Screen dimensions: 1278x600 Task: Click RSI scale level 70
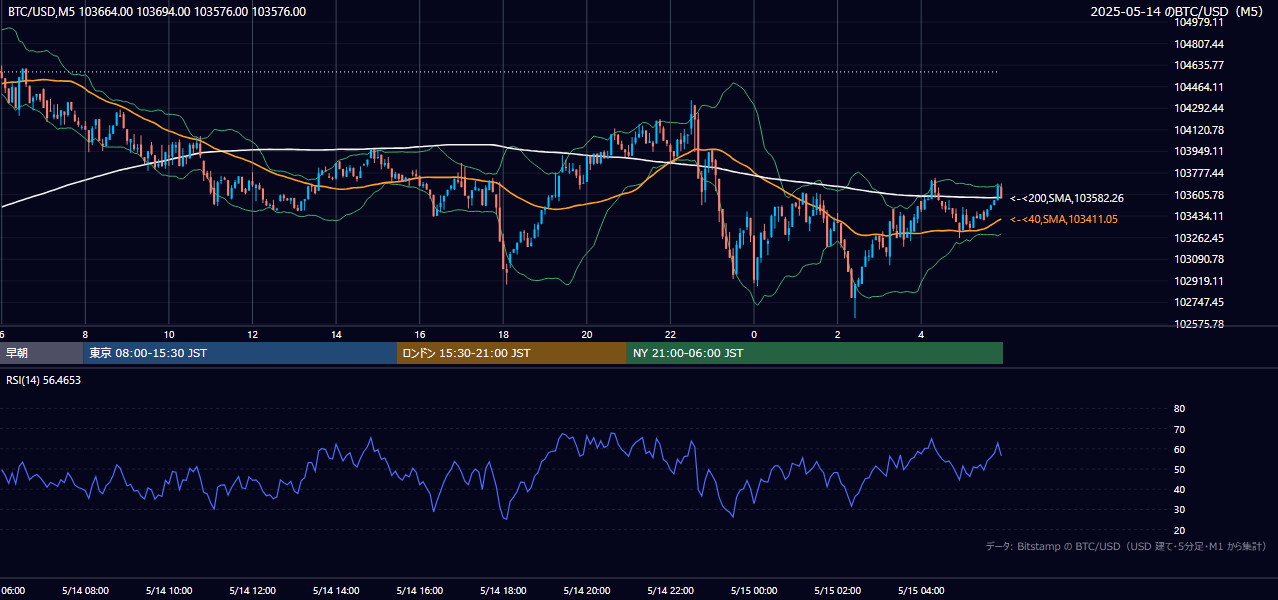(x=1179, y=429)
